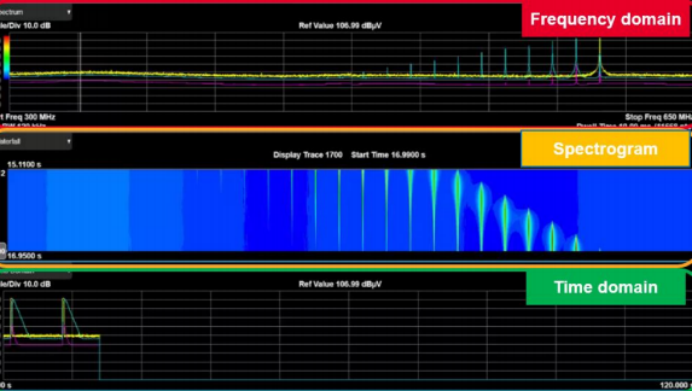The width and height of the screenshot is (692, 392).
Task: Click the 15.1100 s time label on the spectrogram
Action: (x=24, y=165)
